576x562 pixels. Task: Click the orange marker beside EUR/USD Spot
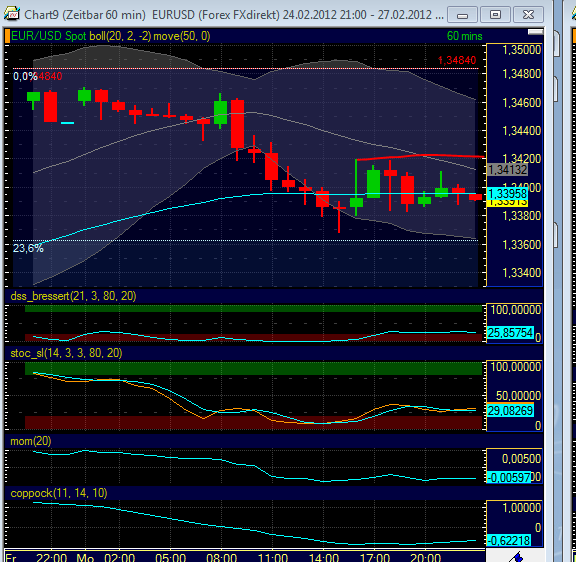(7, 36)
